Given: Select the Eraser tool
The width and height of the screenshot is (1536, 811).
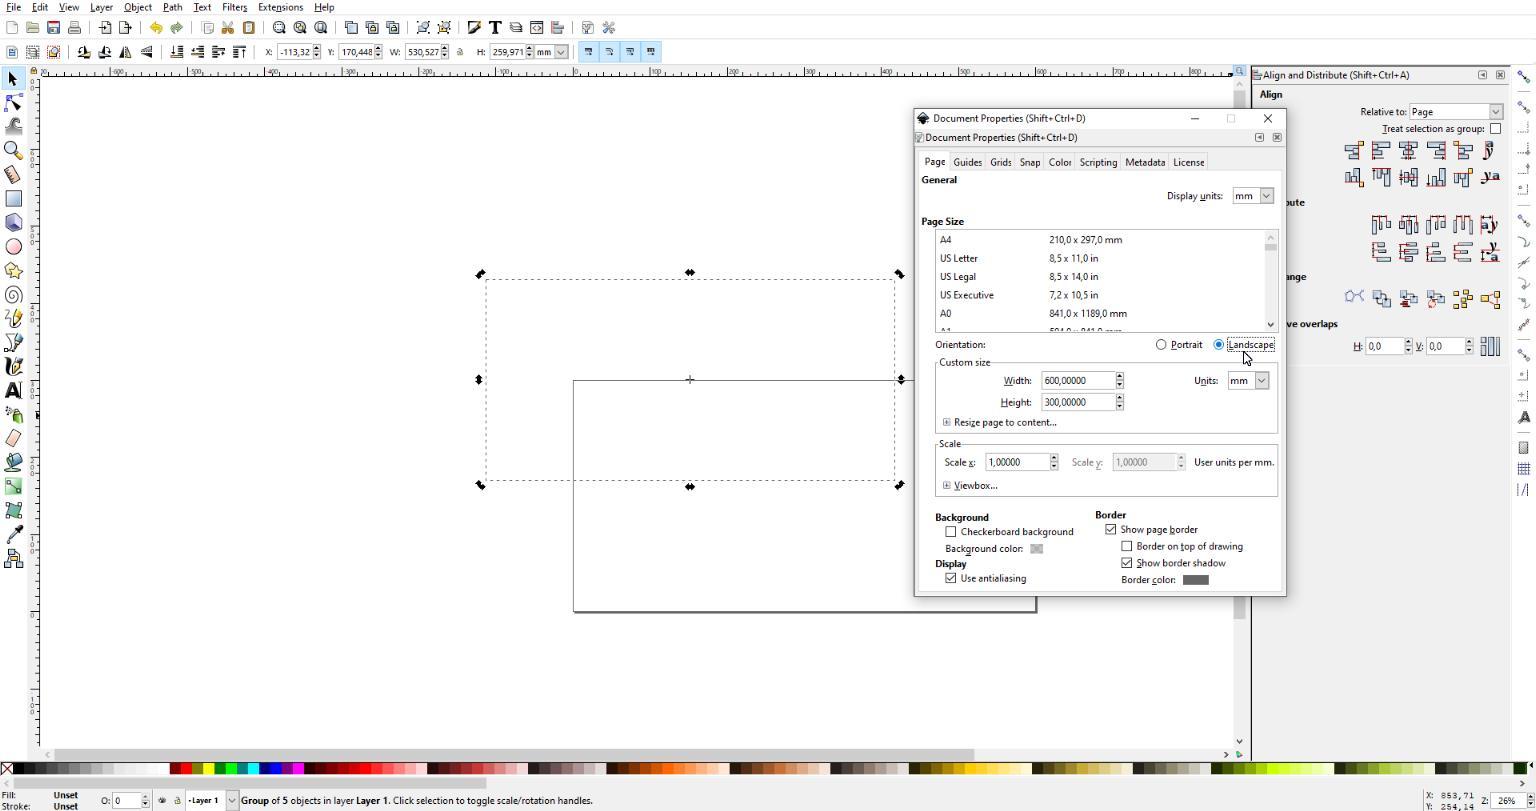Looking at the screenshot, I should point(13,438).
